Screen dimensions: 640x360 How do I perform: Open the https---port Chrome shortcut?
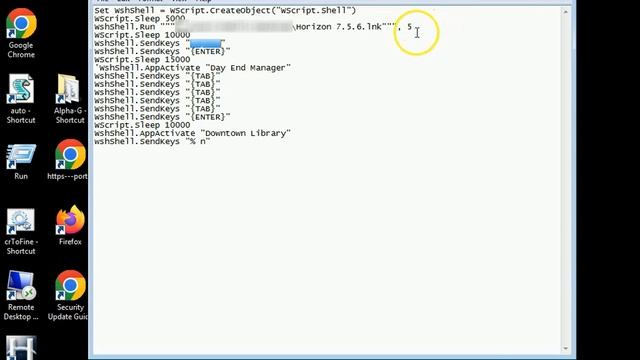point(69,160)
